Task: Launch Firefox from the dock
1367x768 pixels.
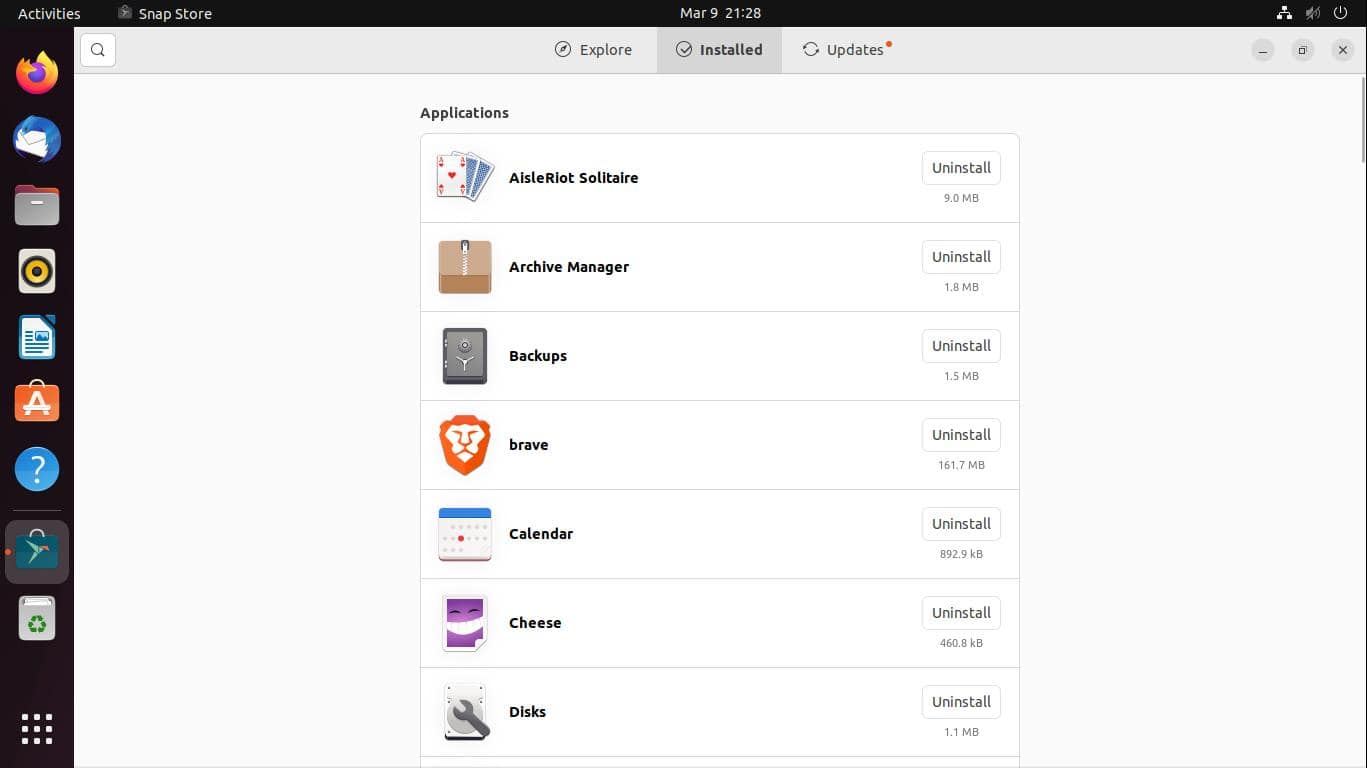Action: coord(36,71)
